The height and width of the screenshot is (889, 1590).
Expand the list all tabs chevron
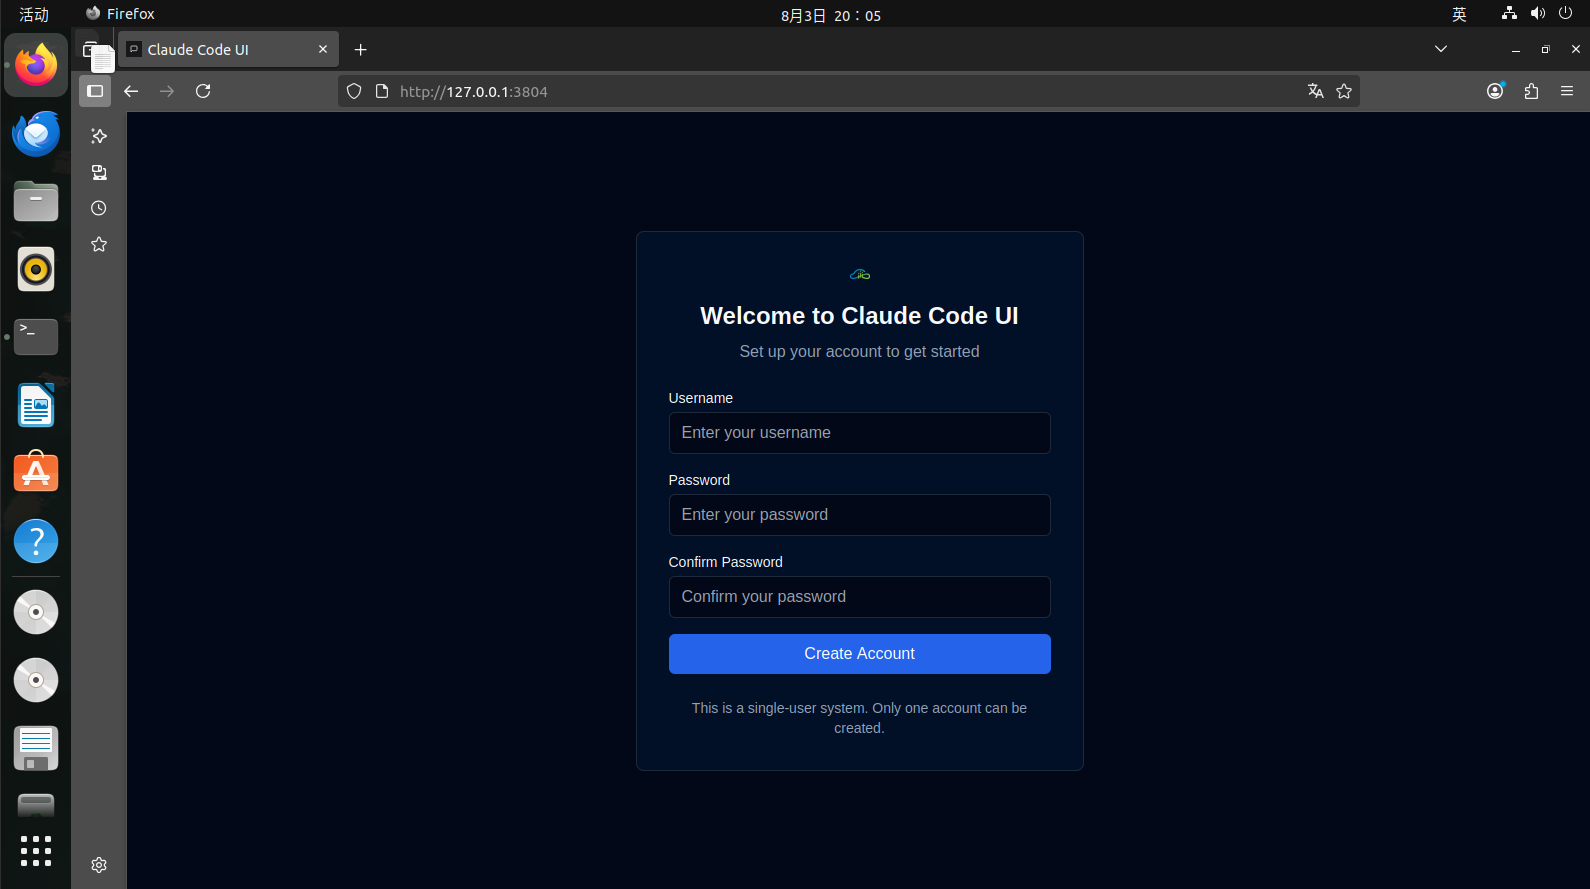[1441, 49]
